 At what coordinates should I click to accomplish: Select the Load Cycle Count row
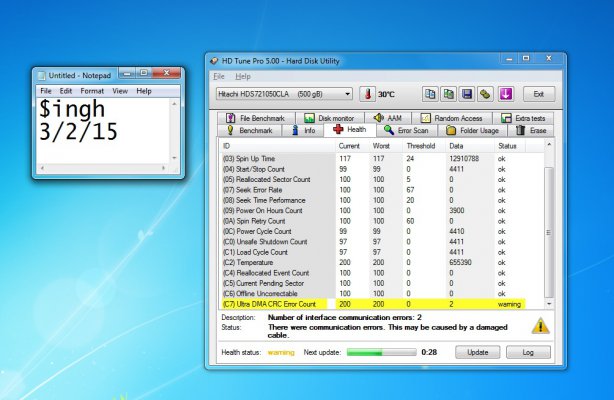372,252
